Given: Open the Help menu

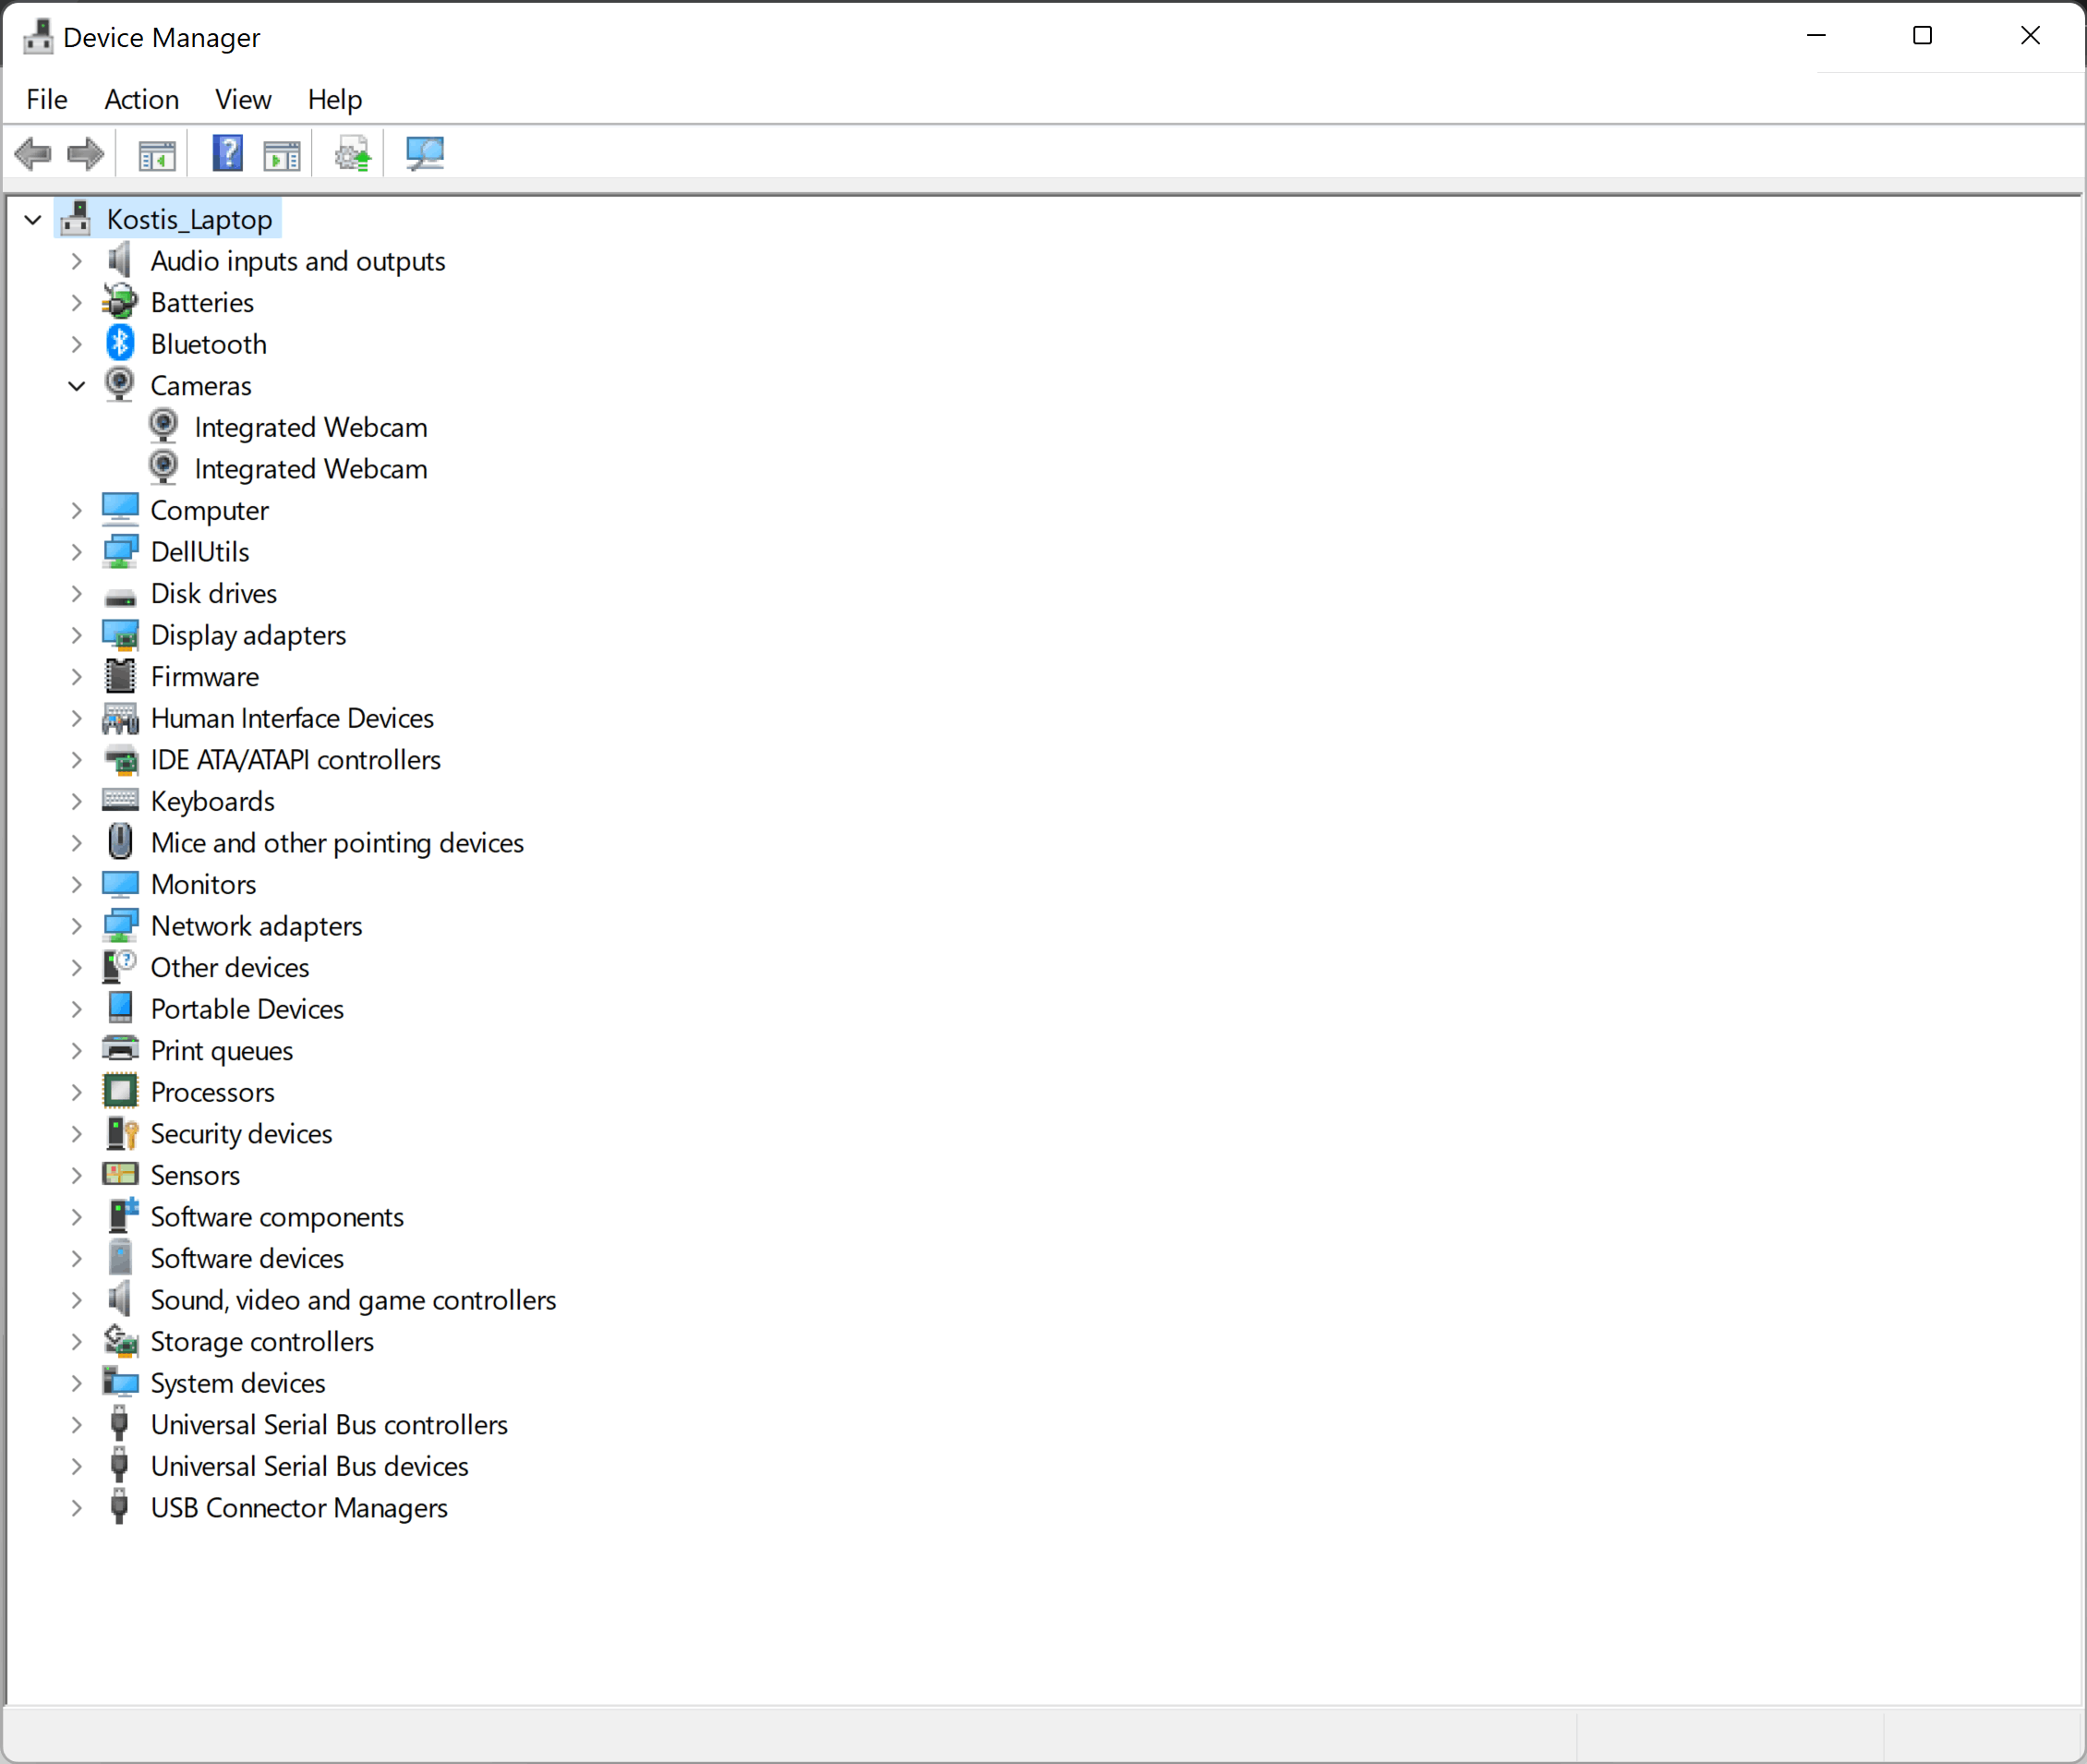Looking at the screenshot, I should (335, 99).
